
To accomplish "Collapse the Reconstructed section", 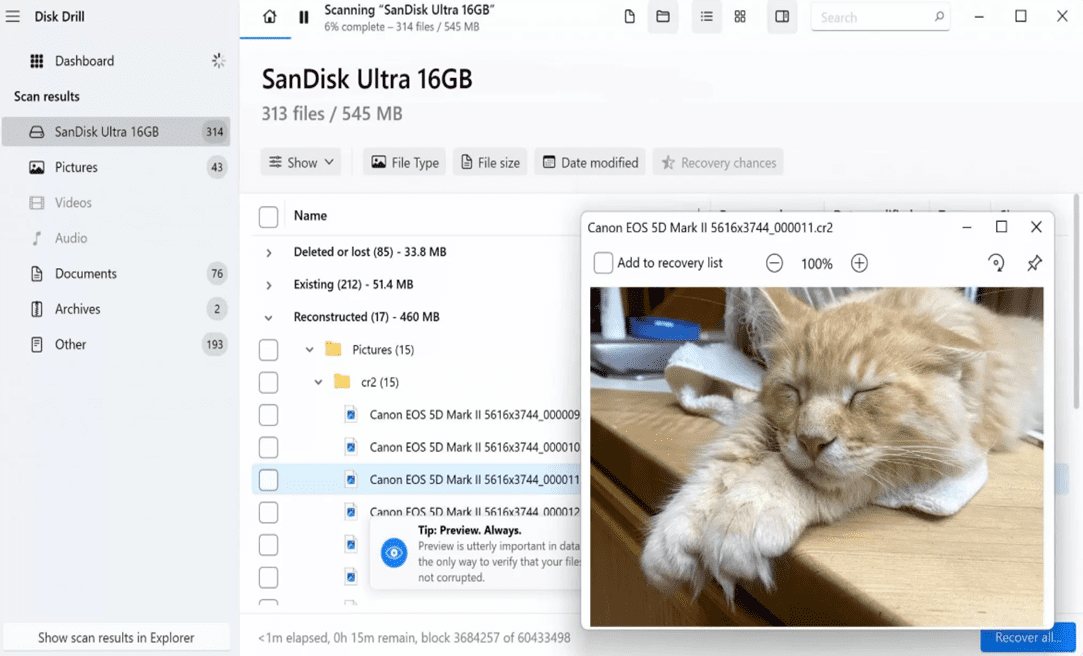I will (x=267, y=317).
